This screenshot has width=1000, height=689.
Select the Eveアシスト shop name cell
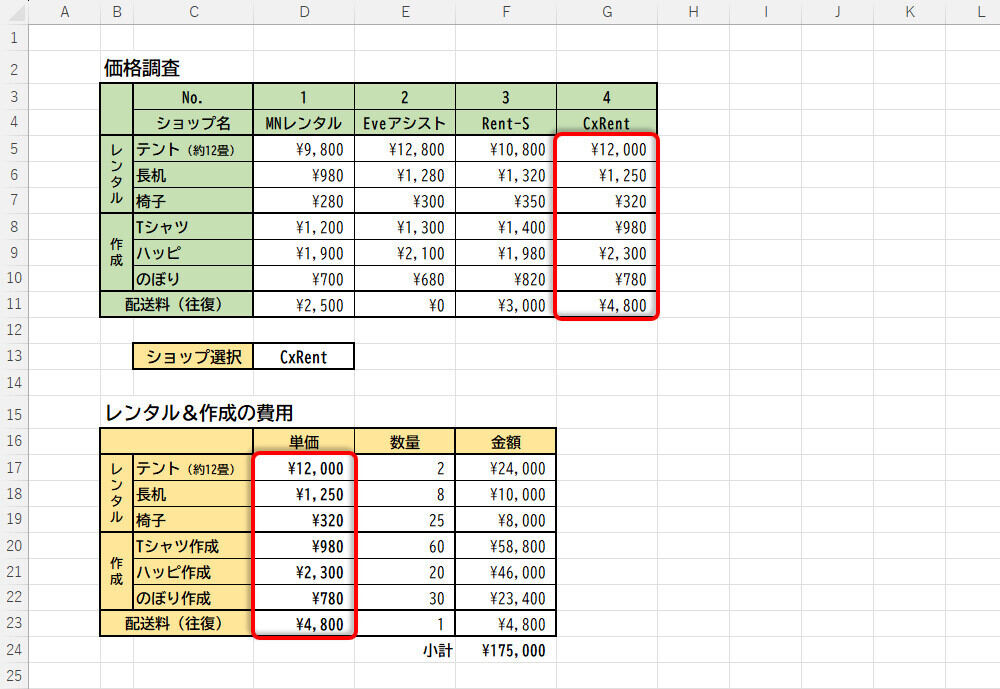(405, 122)
